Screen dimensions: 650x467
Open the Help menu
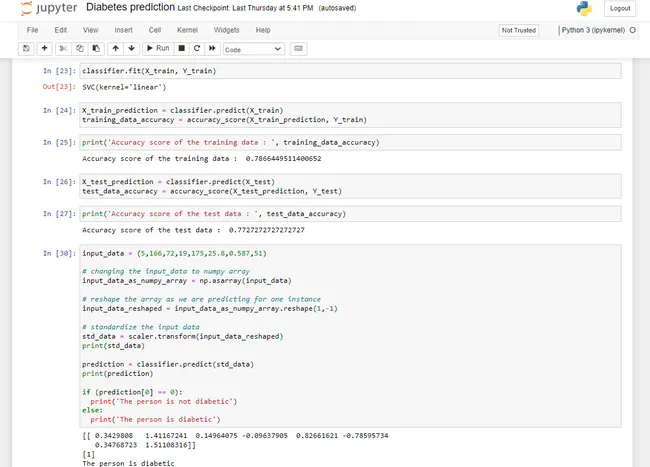pyautogui.click(x=263, y=30)
